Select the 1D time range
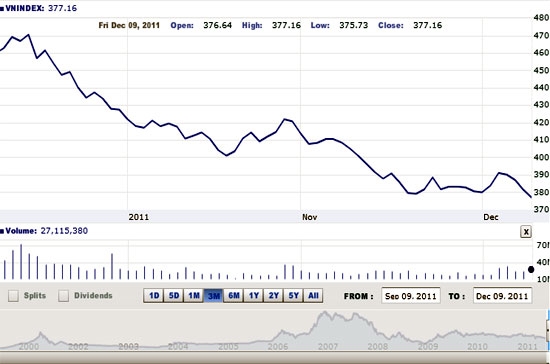The image size is (550, 364). [x=154, y=296]
